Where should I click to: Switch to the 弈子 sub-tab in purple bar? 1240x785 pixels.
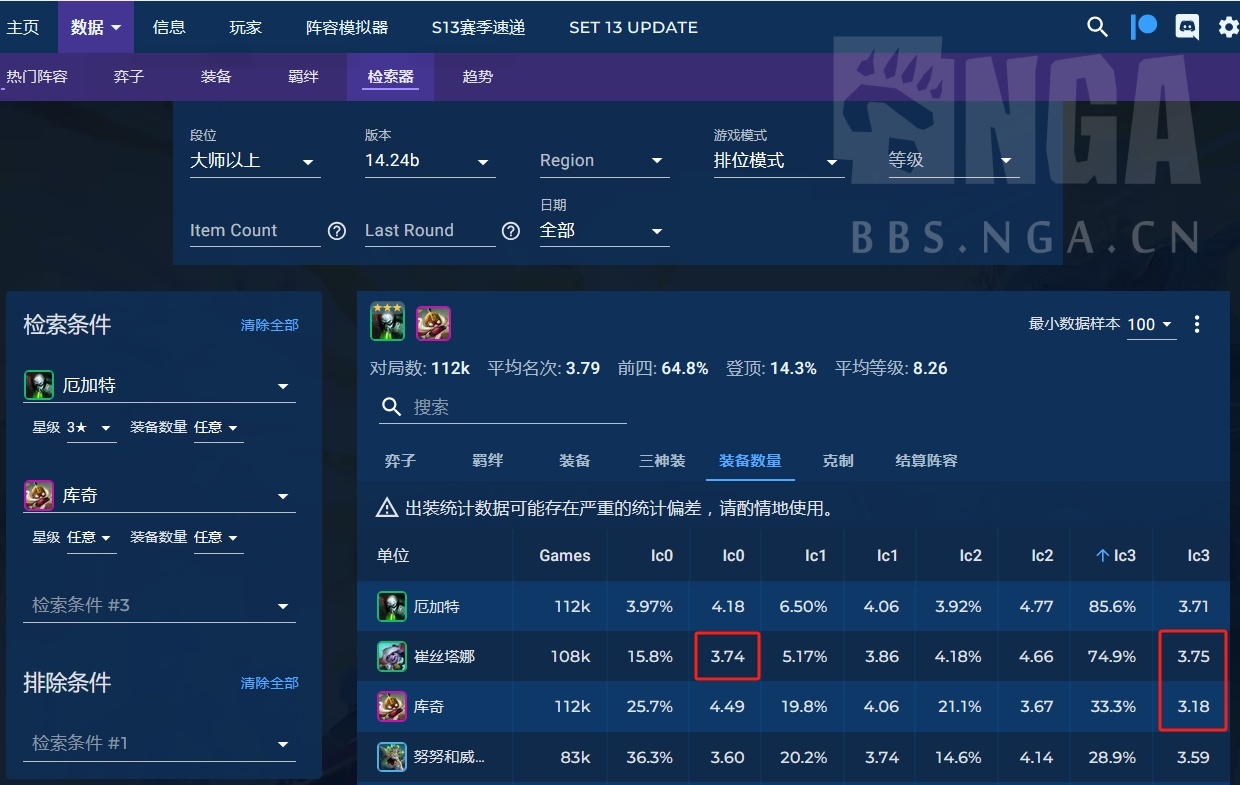[129, 76]
